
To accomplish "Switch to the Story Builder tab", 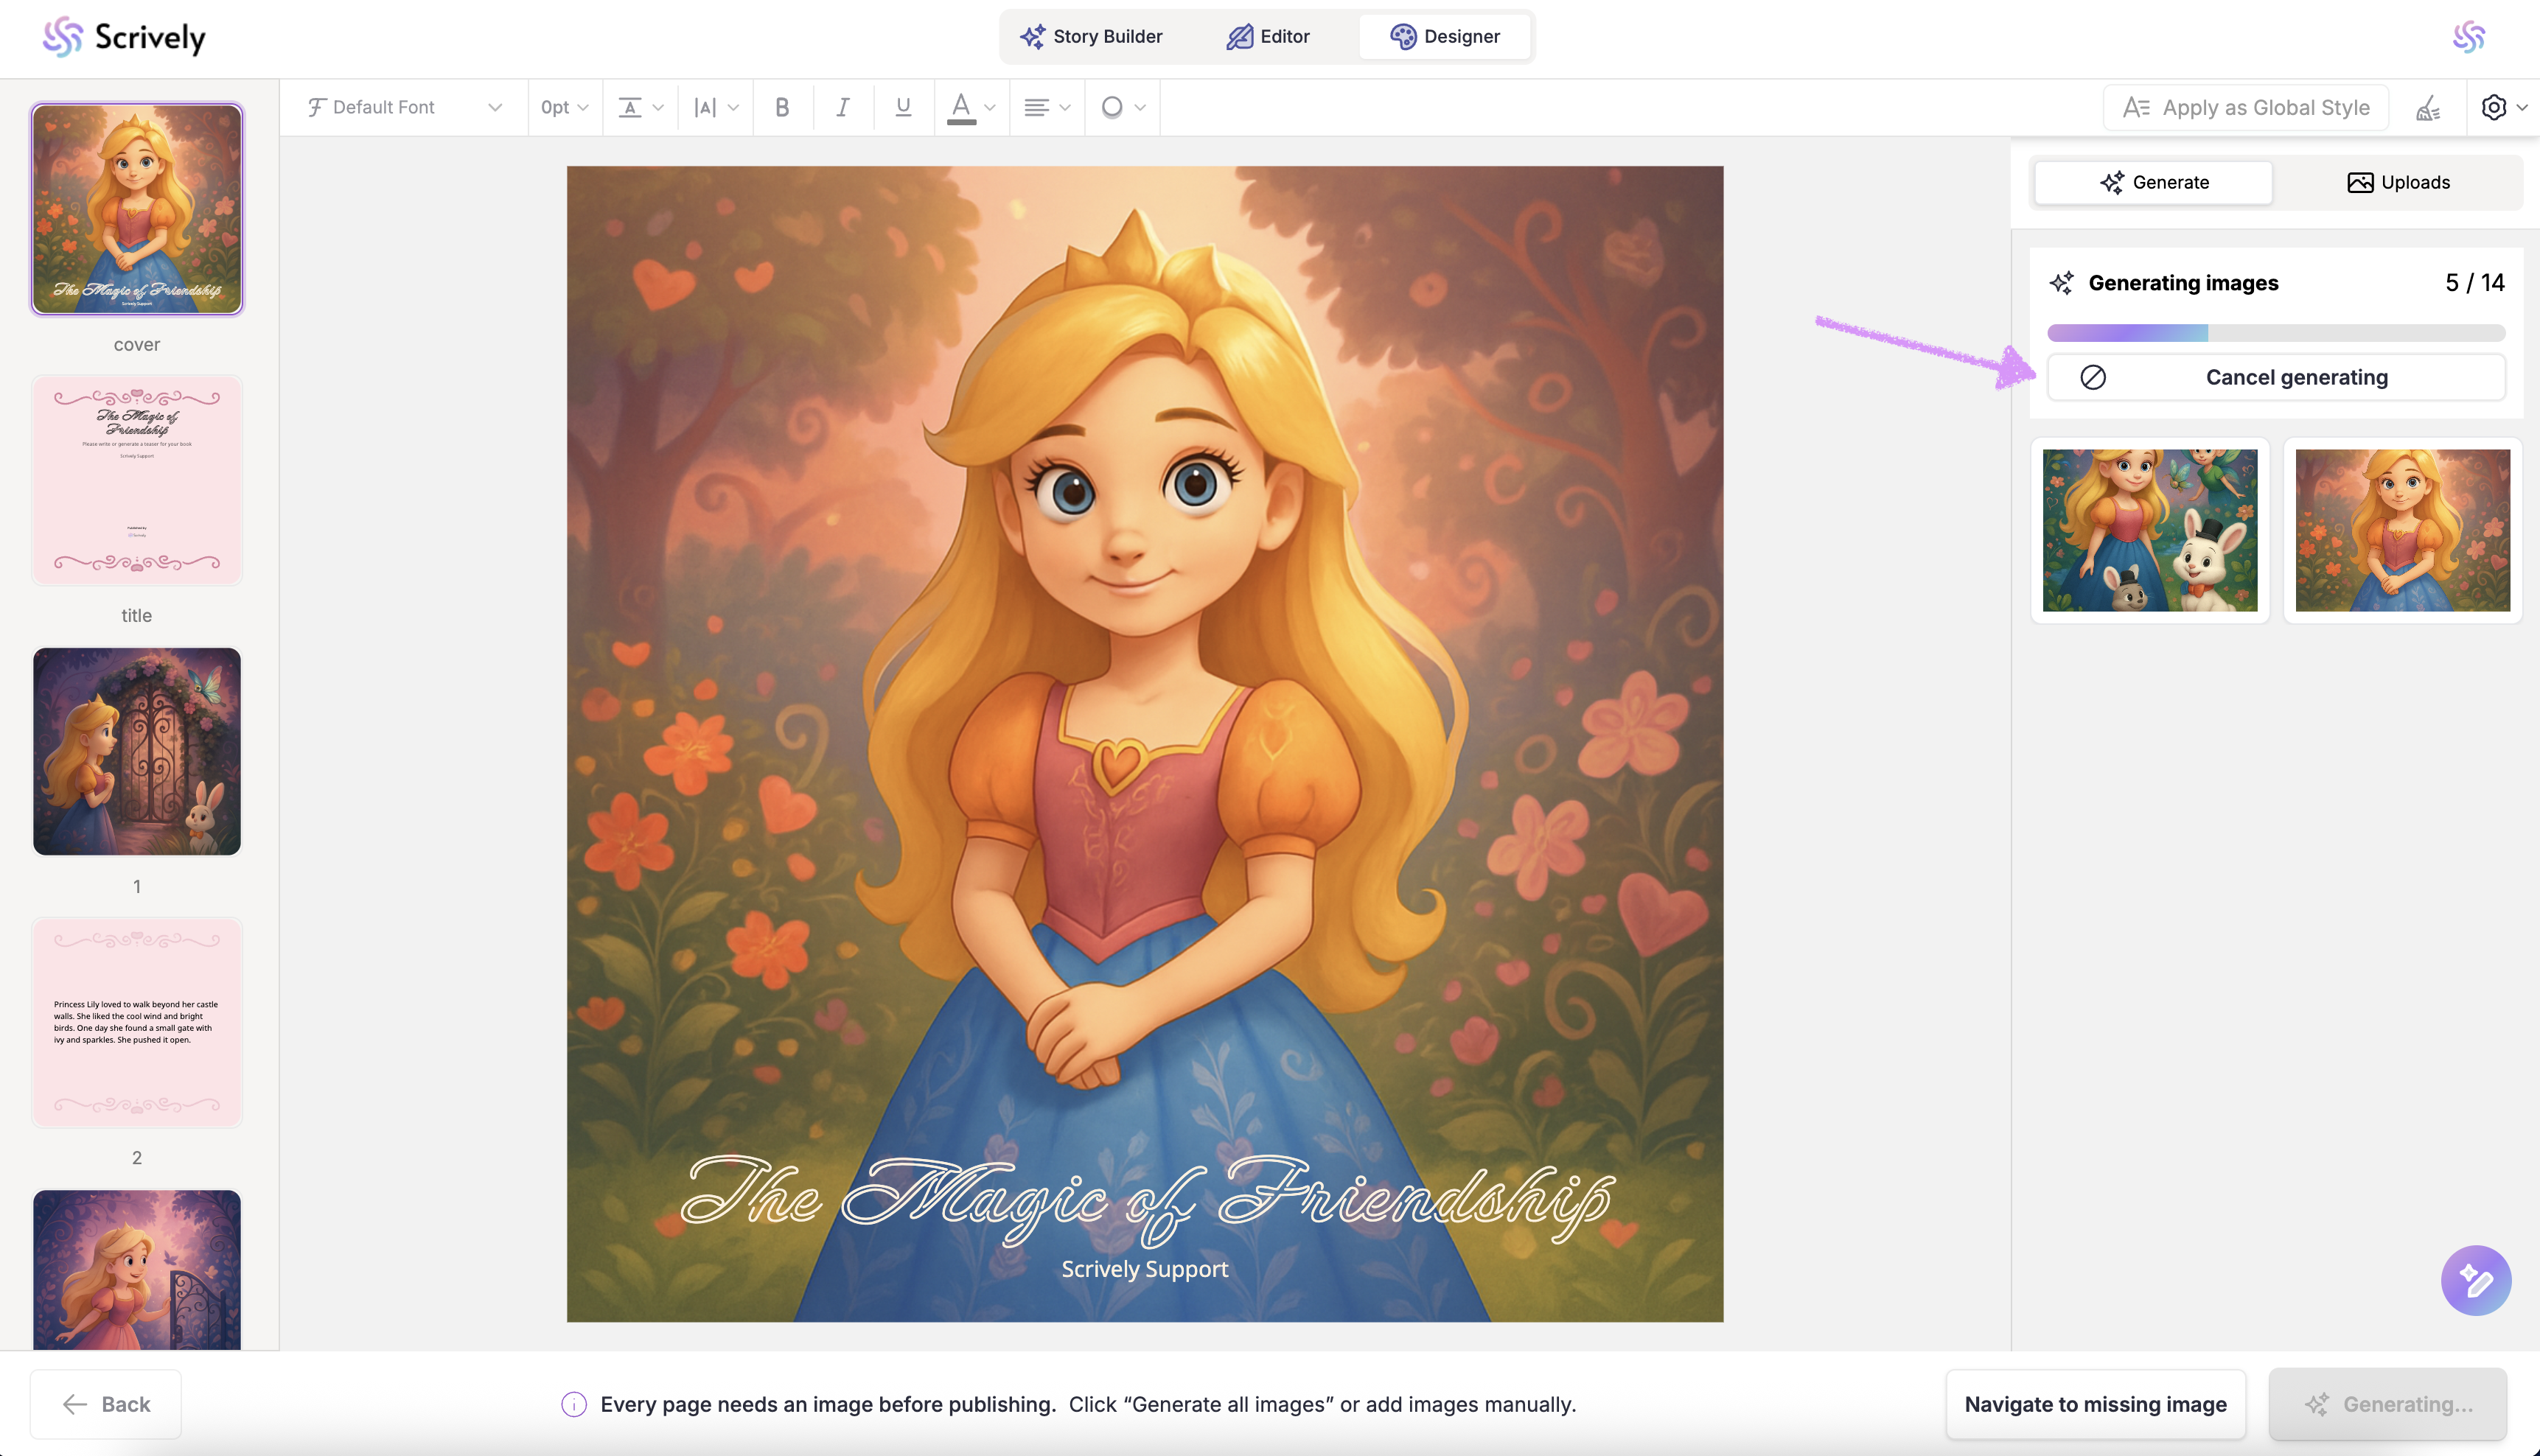I will [1091, 37].
